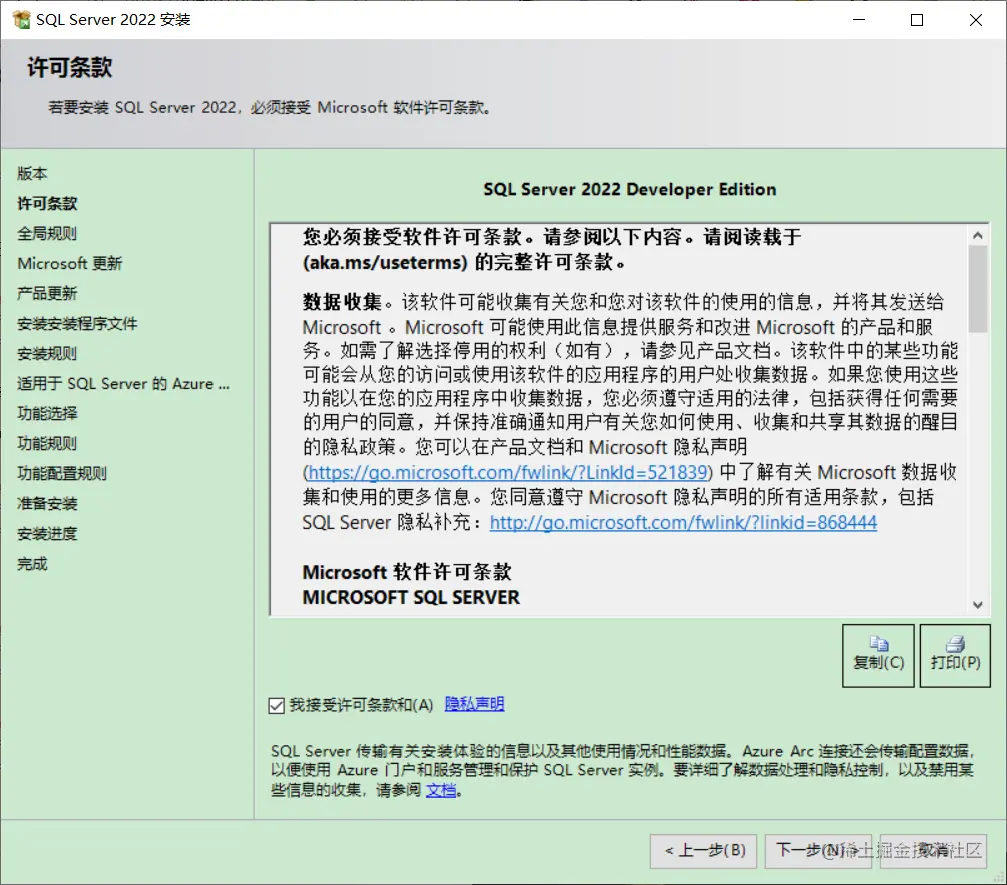Open the linkid=868444 privacy supplement hyperlink
This screenshot has height=885, width=1007.
(683, 523)
